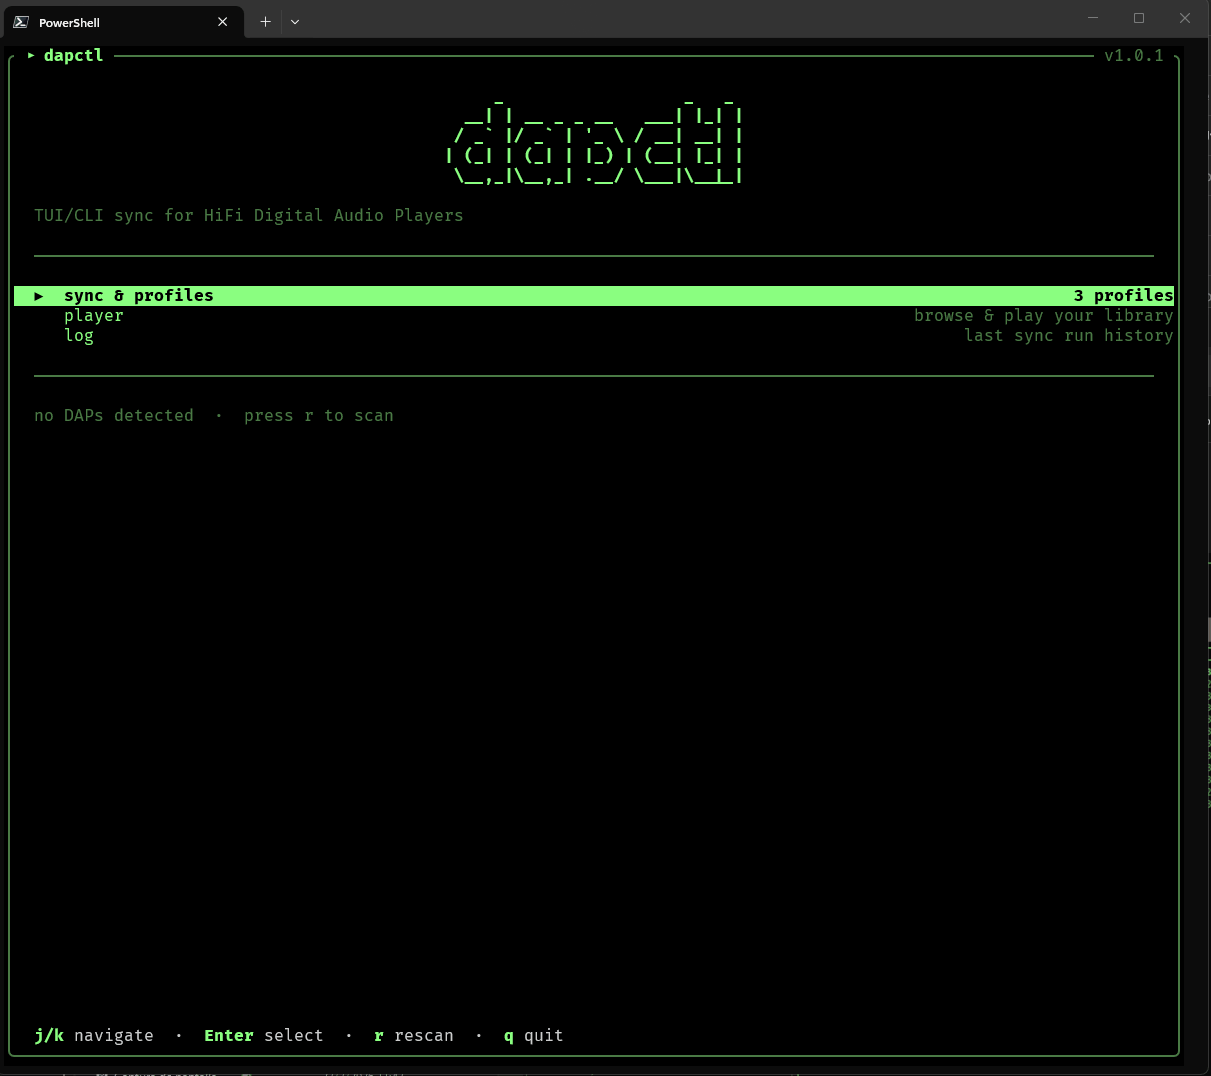Click the 'TUI/CLI sync for HiFi' tagline

pos(249,216)
